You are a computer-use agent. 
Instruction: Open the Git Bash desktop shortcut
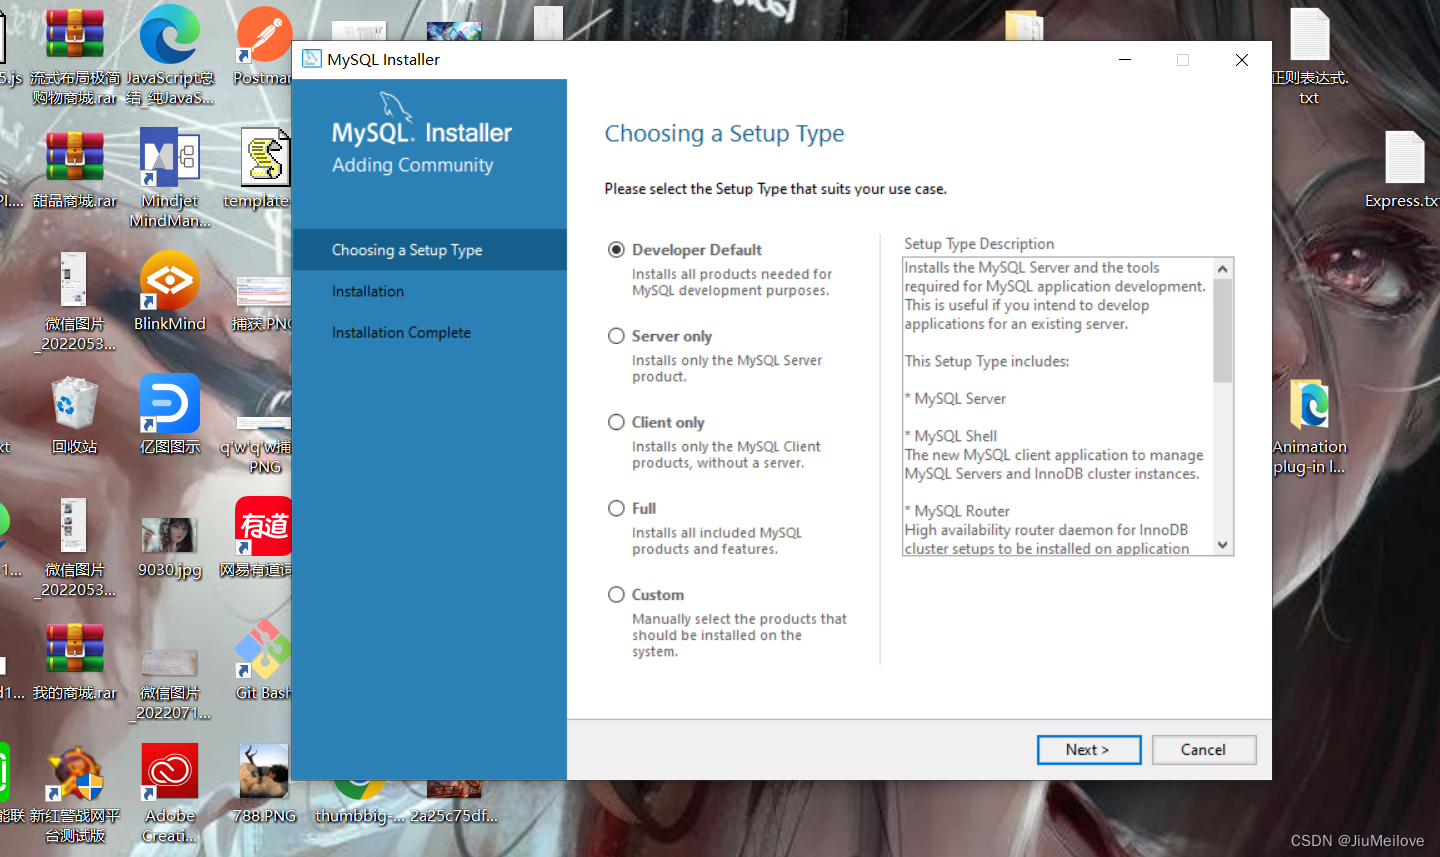click(x=264, y=660)
